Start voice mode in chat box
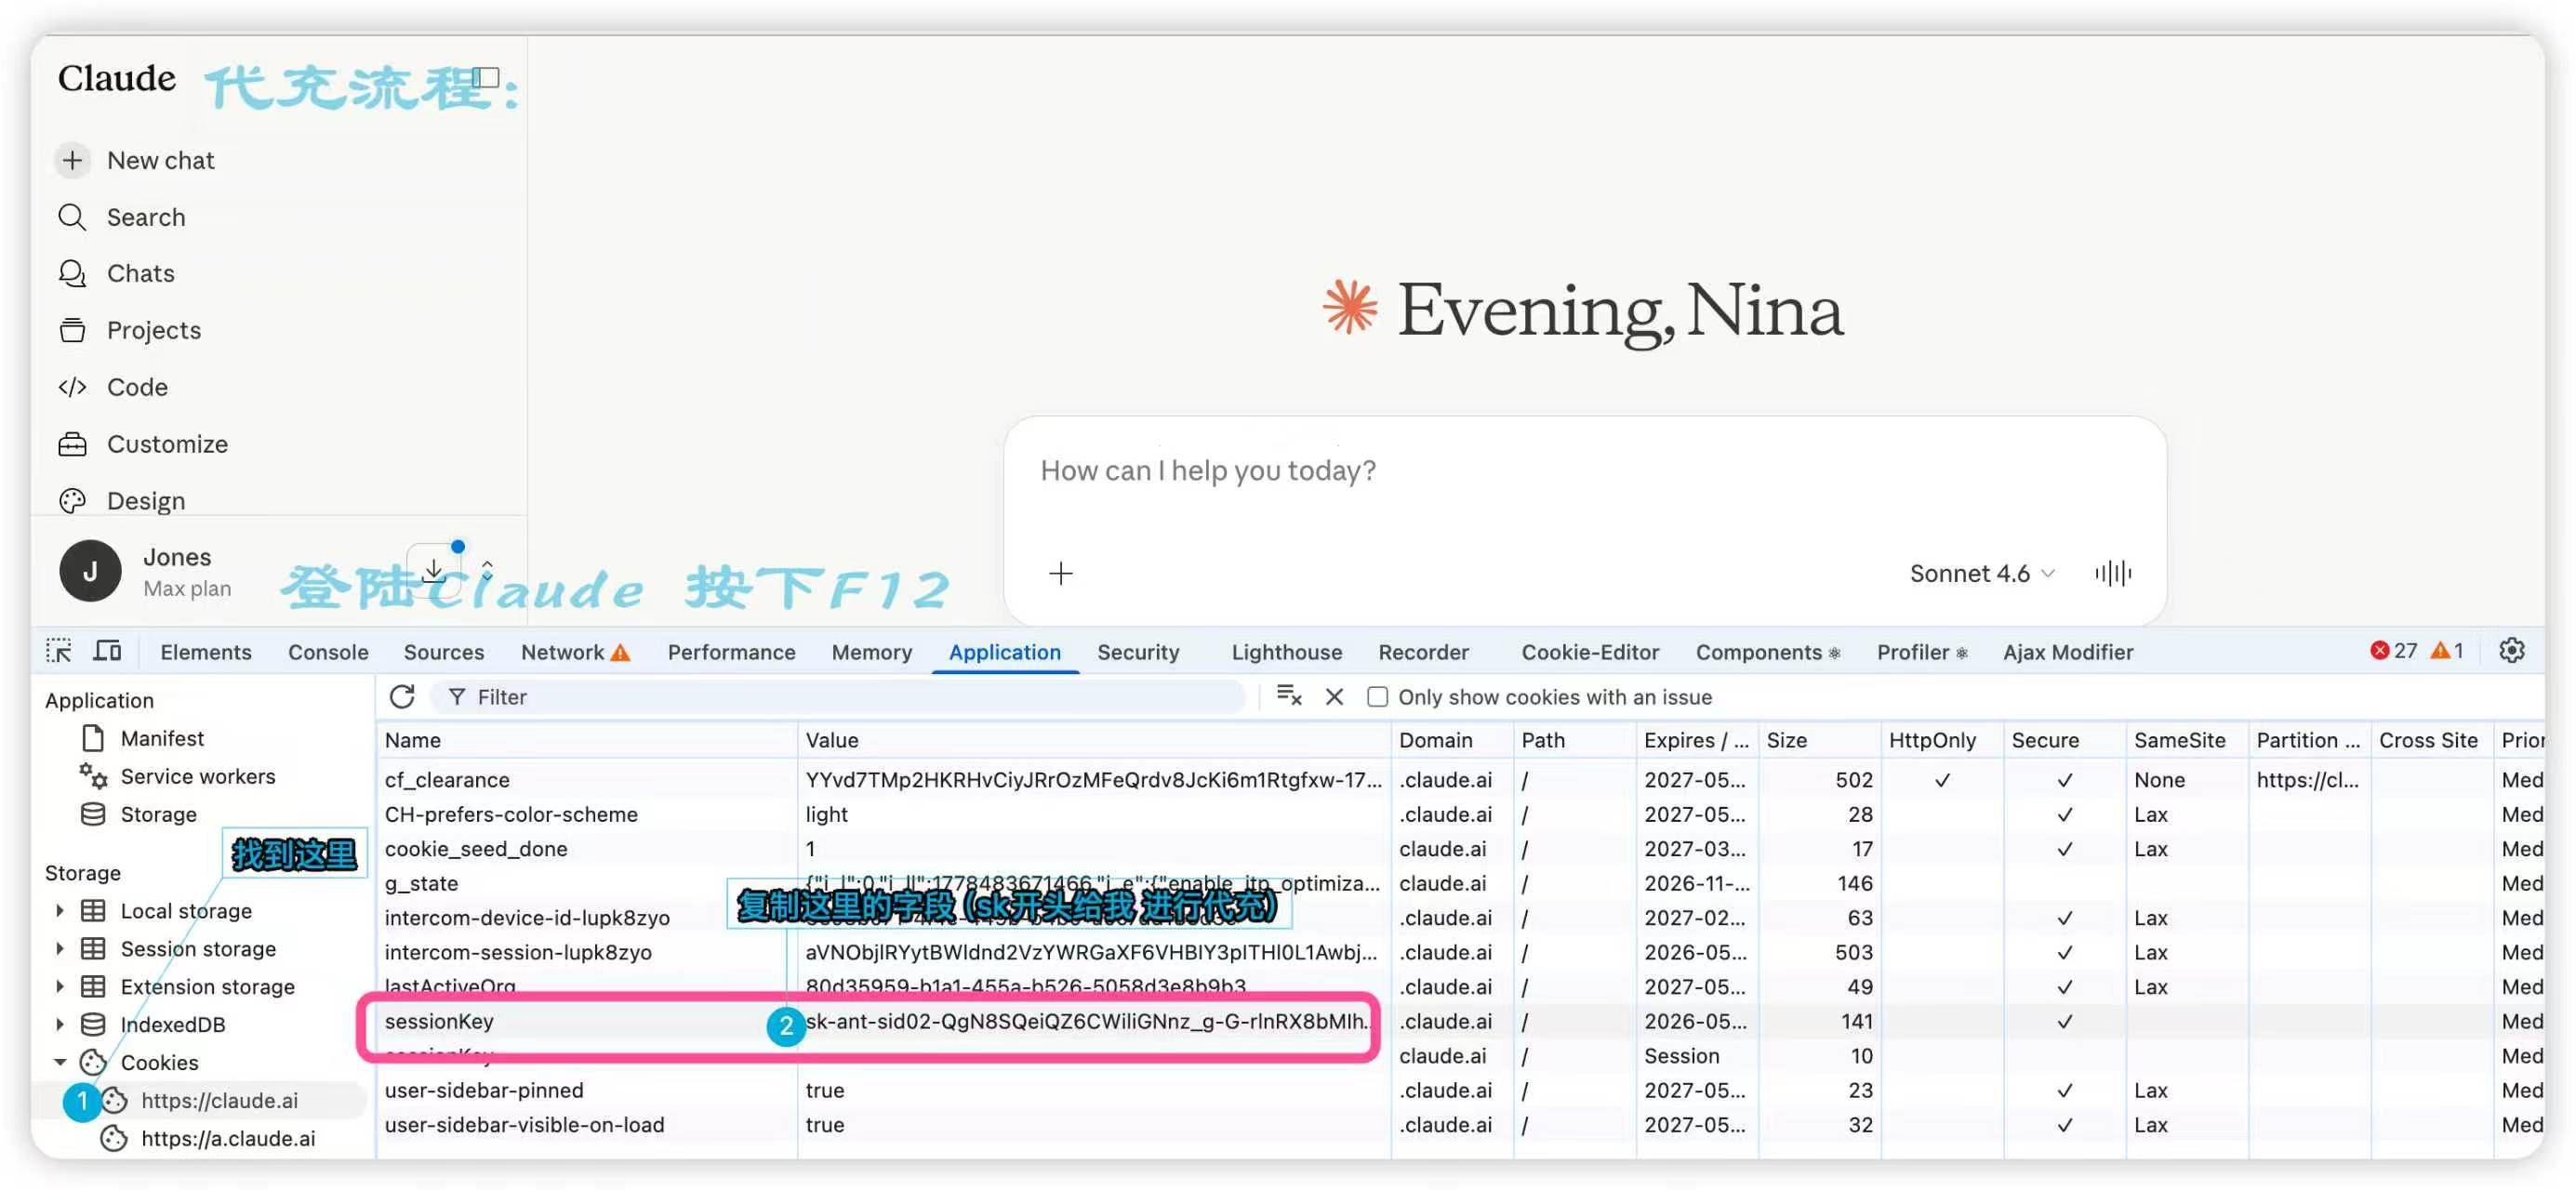The width and height of the screenshot is (2576, 1190). point(2113,573)
